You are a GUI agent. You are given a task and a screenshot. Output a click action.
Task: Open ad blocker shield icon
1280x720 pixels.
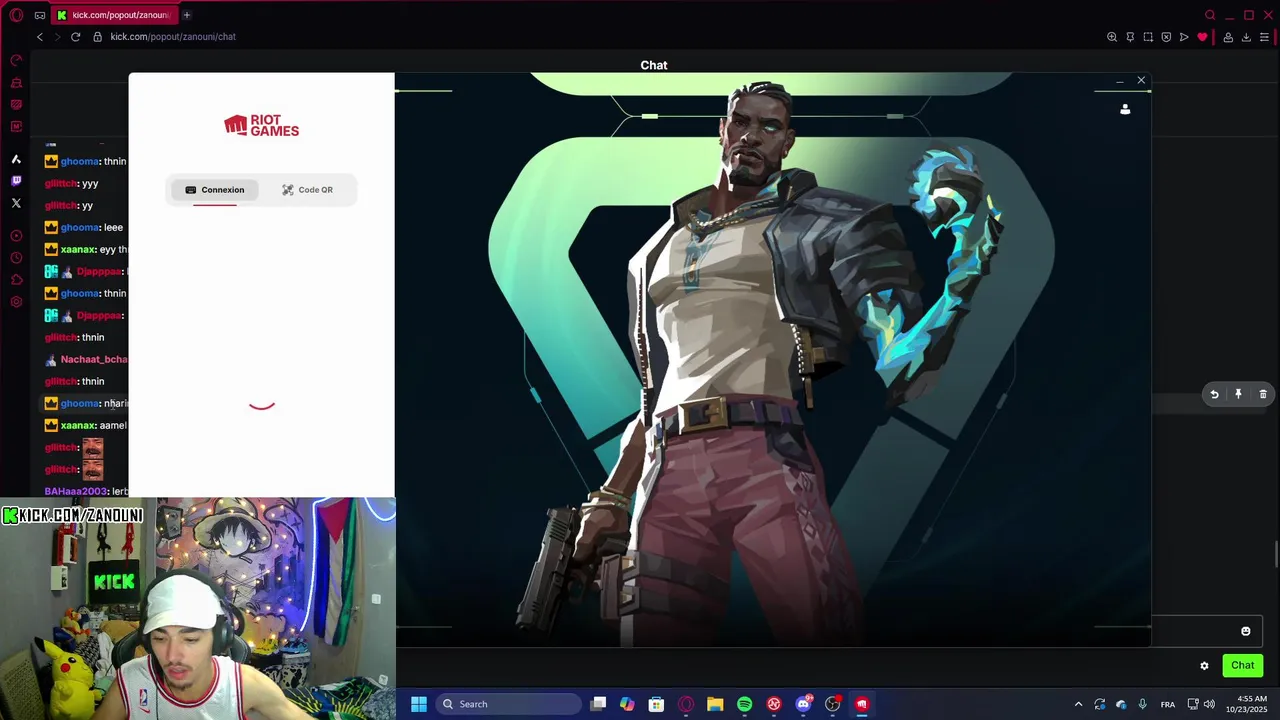[x=1166, y=37]
